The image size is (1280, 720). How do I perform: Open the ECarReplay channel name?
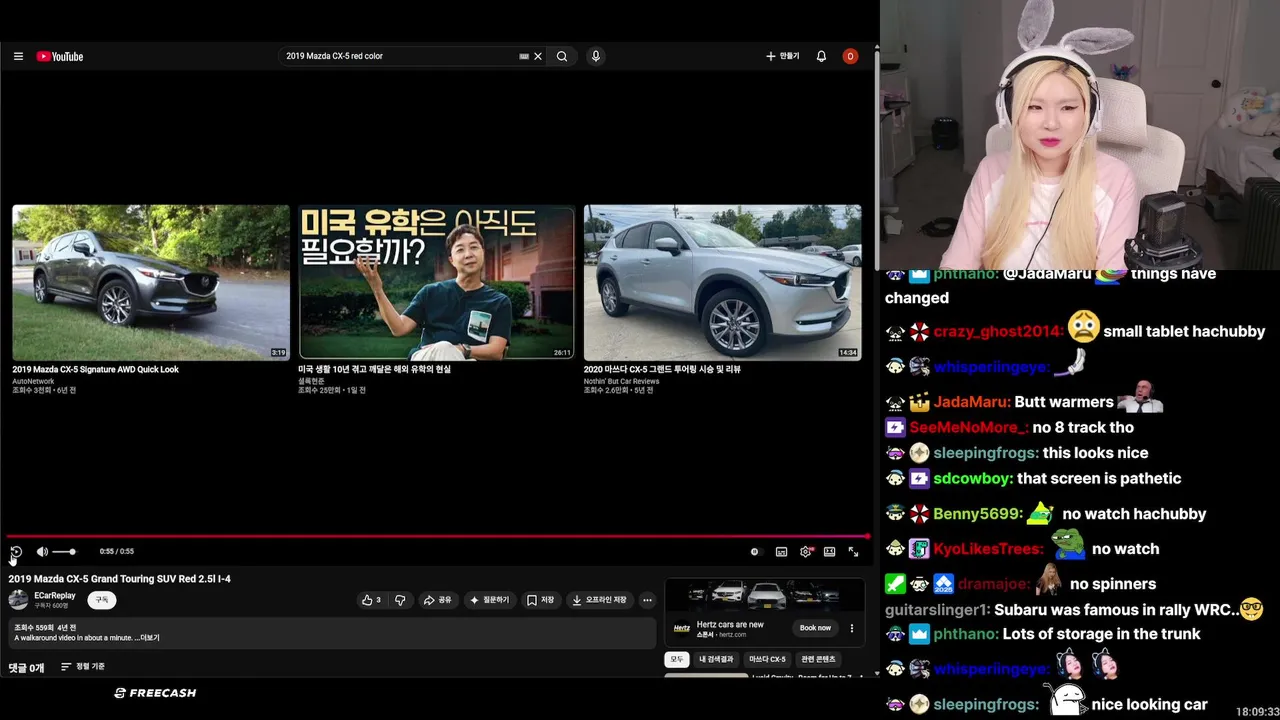pyautogui.click(x=55, y=596)
